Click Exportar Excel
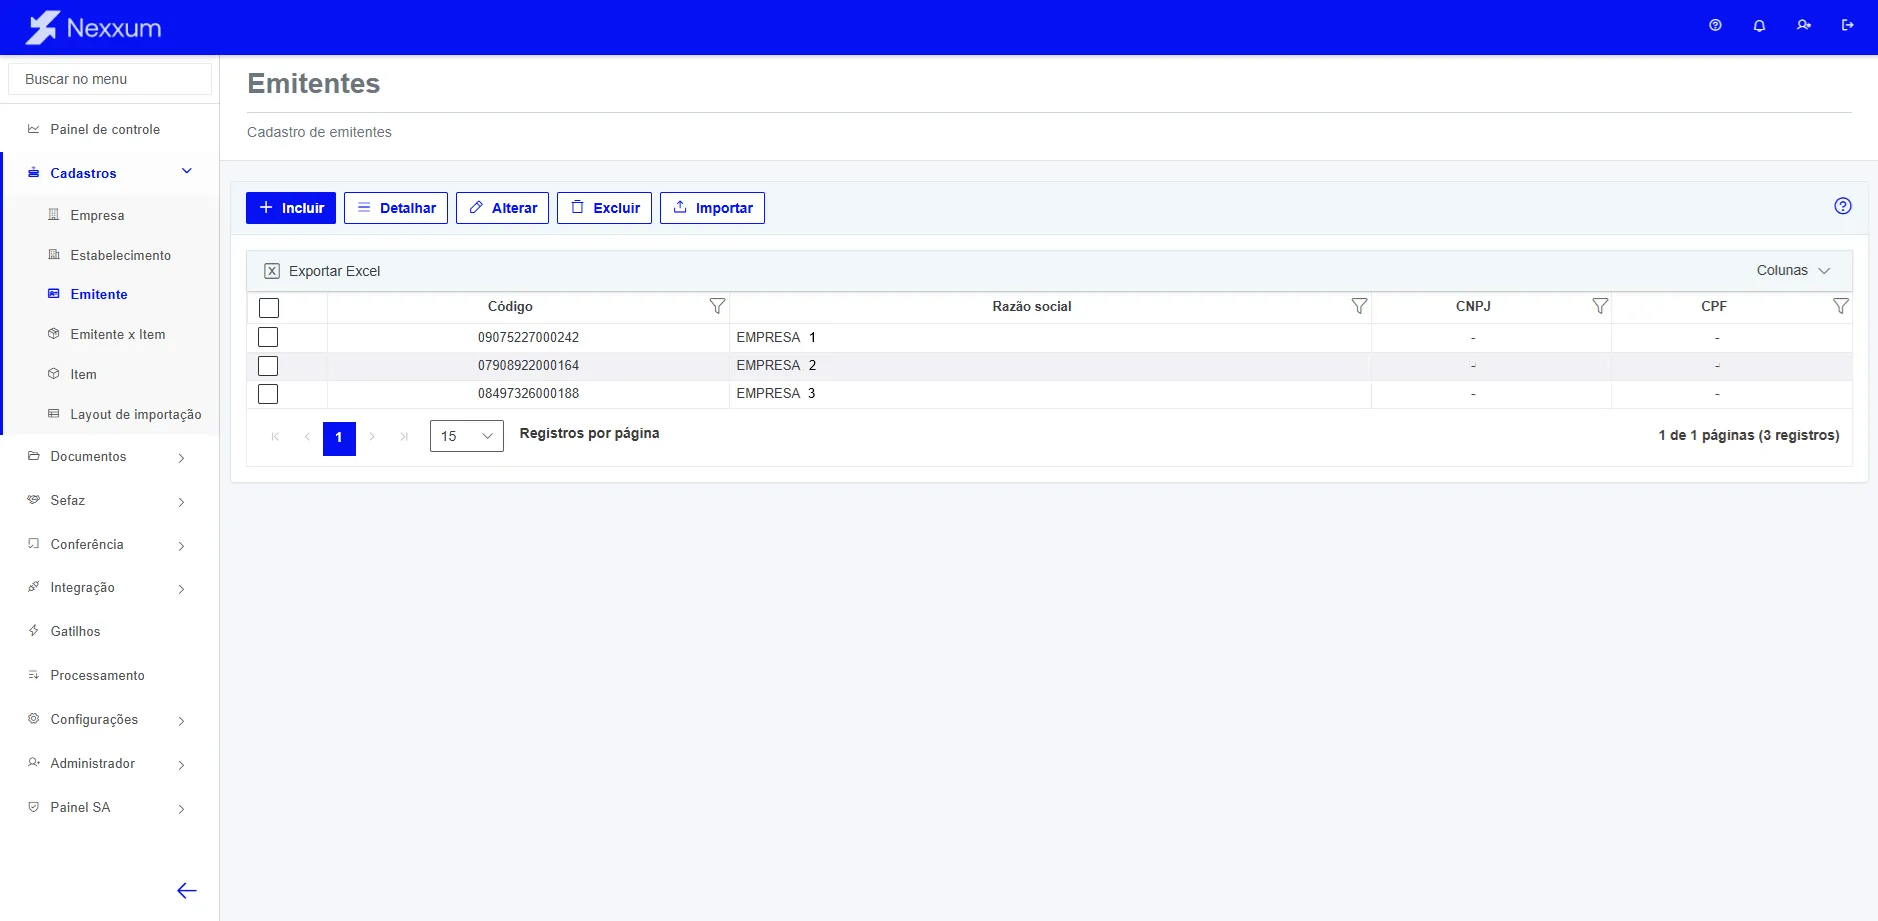The height and width of the screenshot is (921, 1878). point(322,271)
